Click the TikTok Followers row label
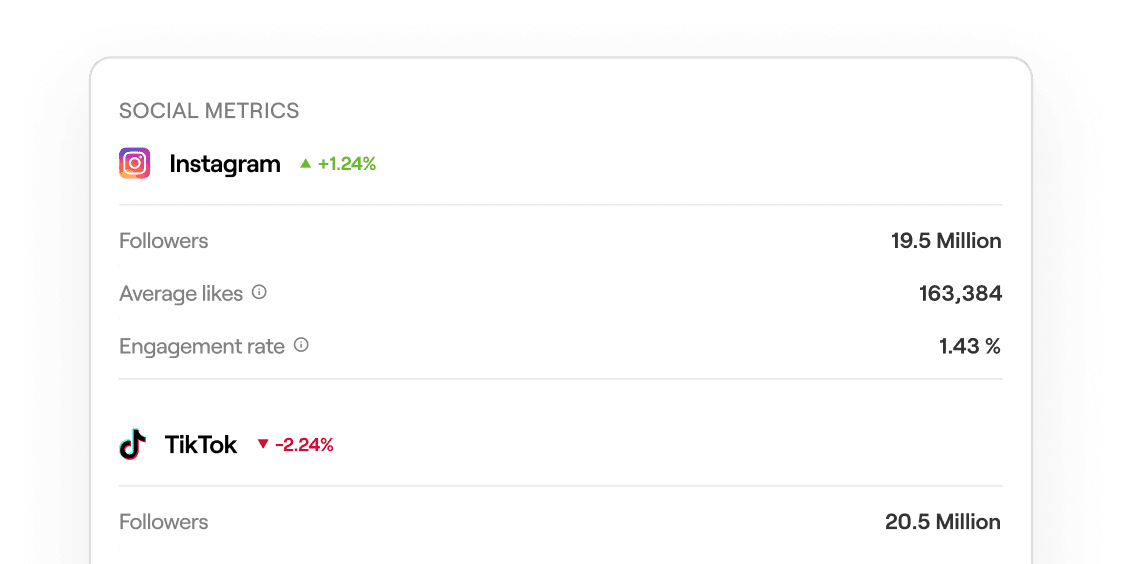The width and height of the screenshot is (1122, 564). pyautogui.click(x=164, y=522)
